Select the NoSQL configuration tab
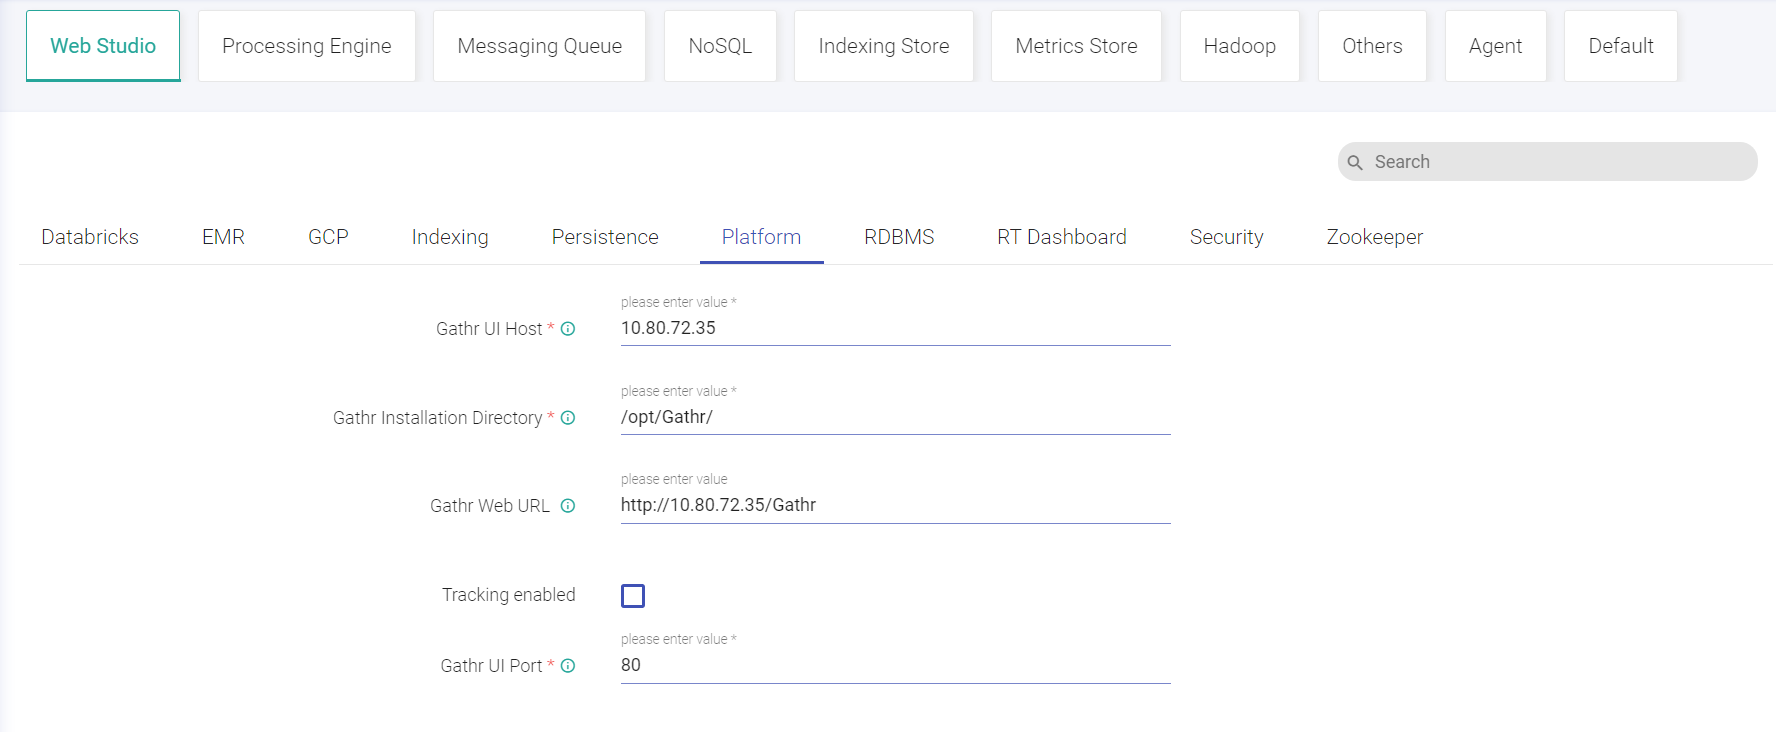This screenshot has width=1776, height=732. point(720,46)
